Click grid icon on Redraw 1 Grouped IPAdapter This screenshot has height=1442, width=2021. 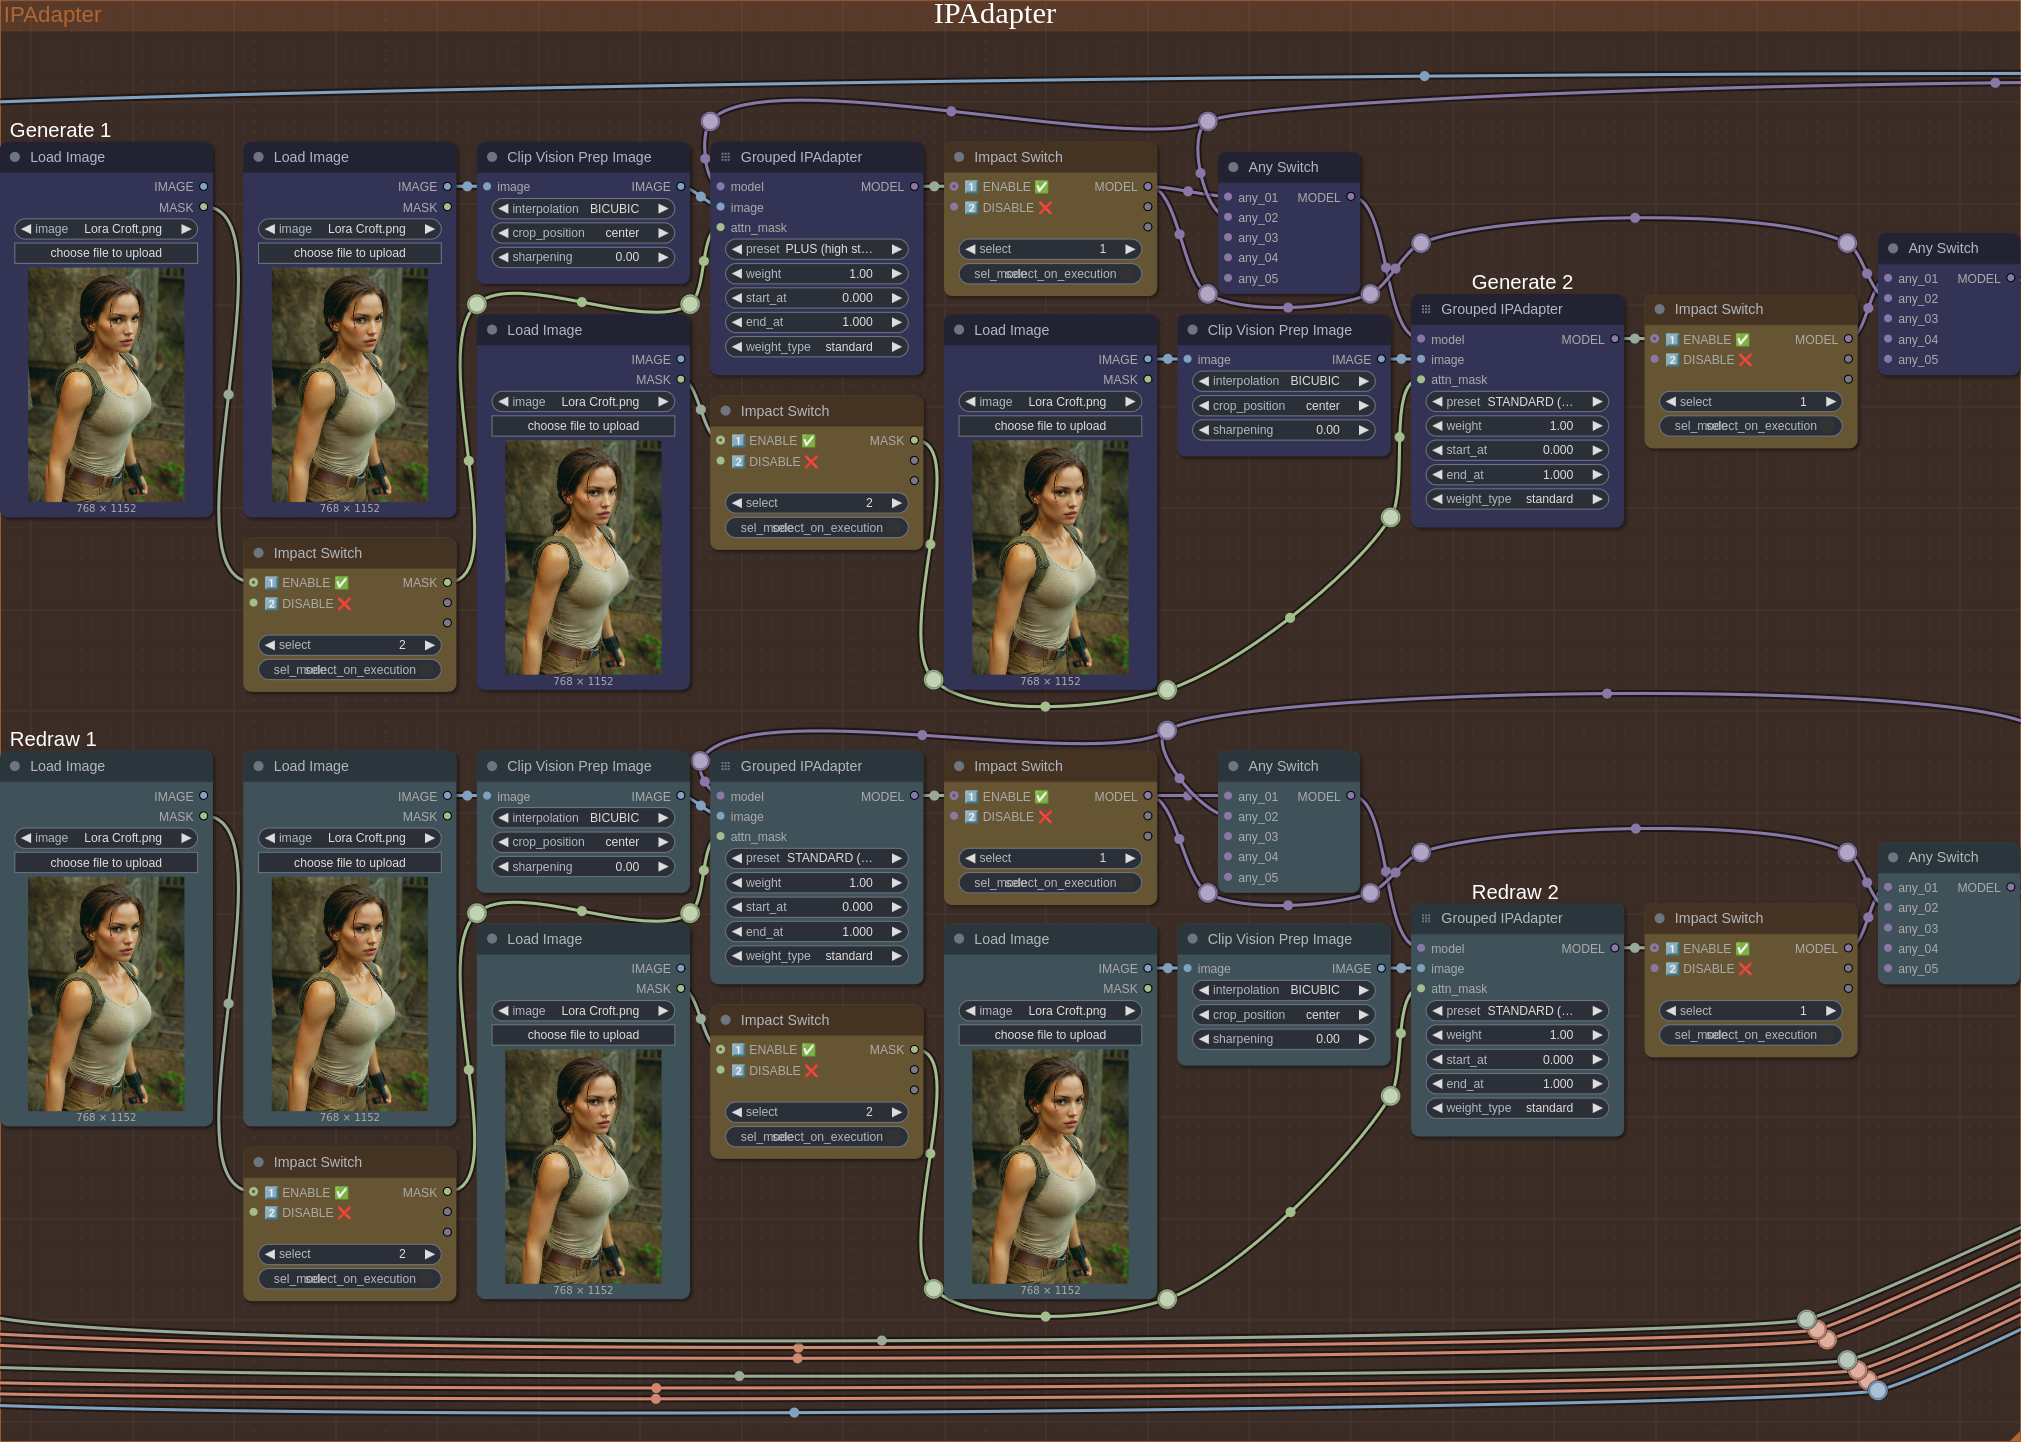725,766
